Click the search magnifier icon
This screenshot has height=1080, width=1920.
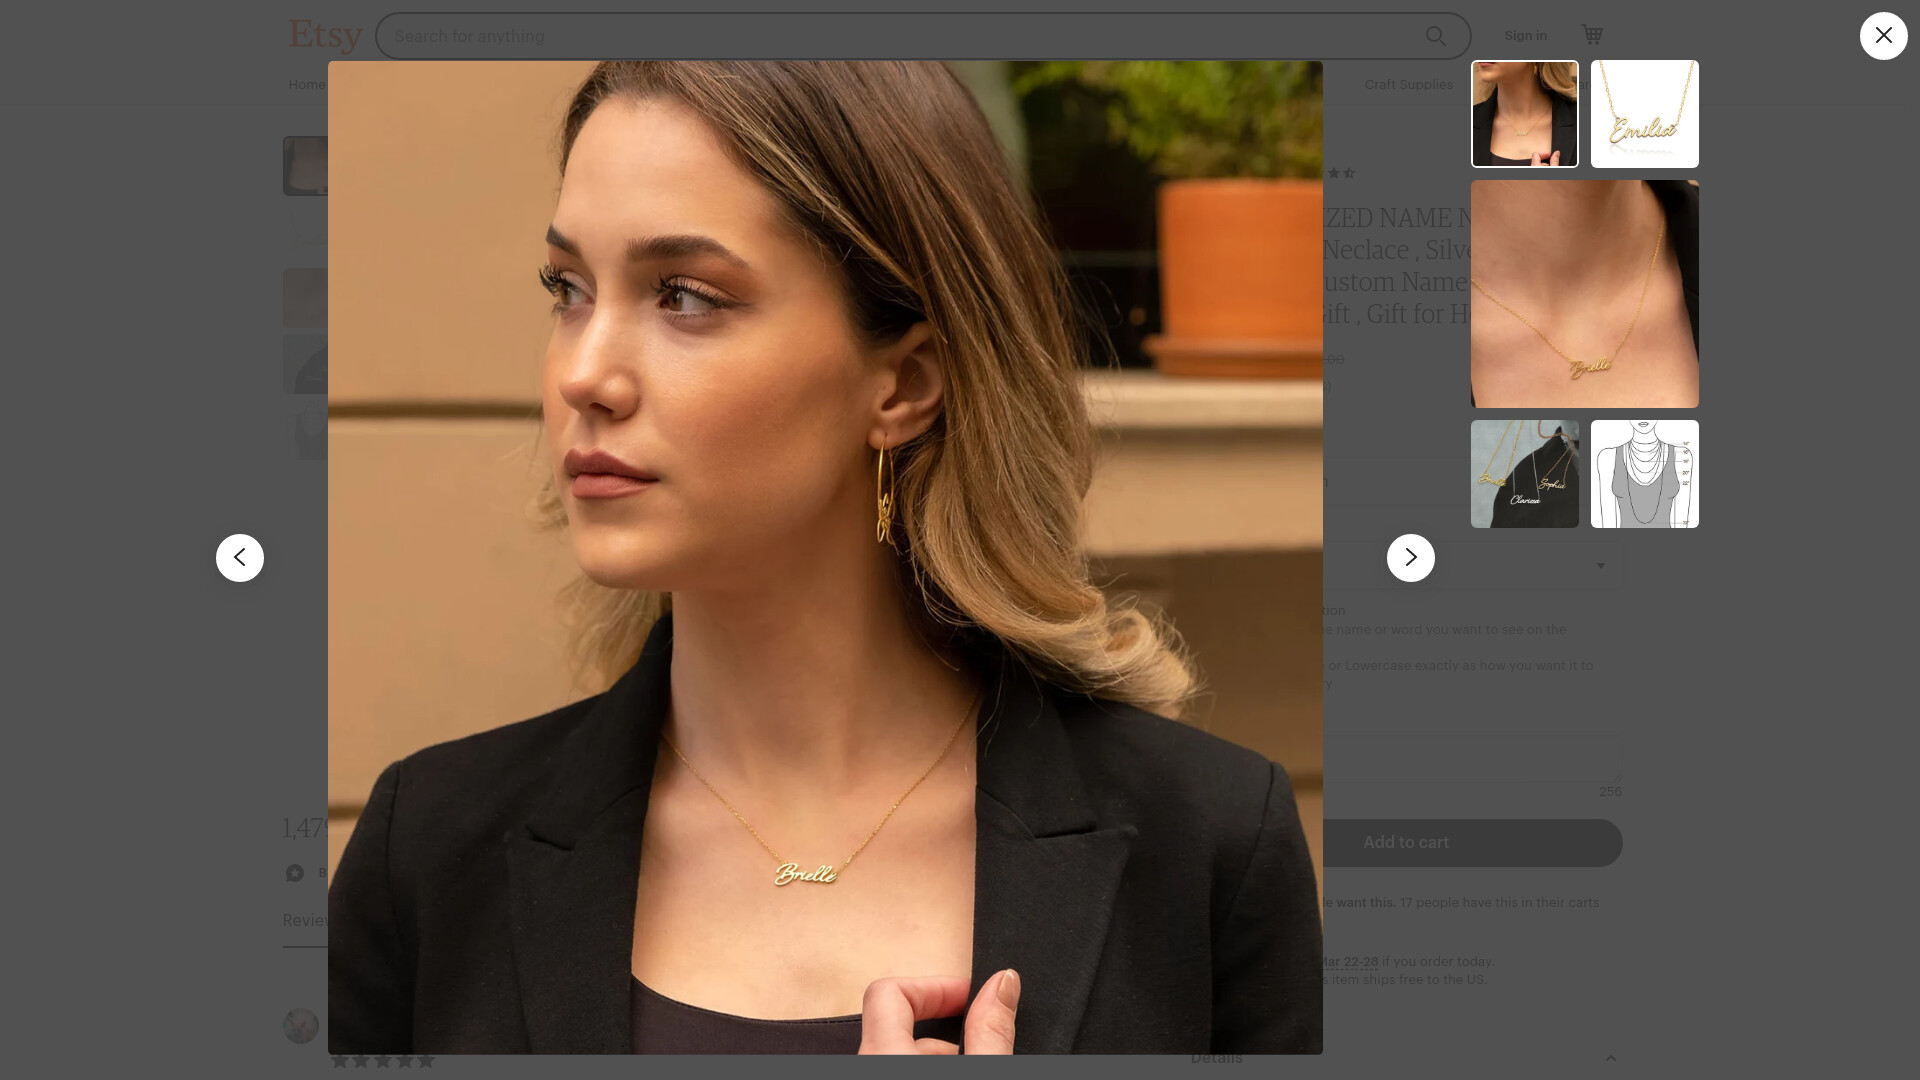[1435, 36]
